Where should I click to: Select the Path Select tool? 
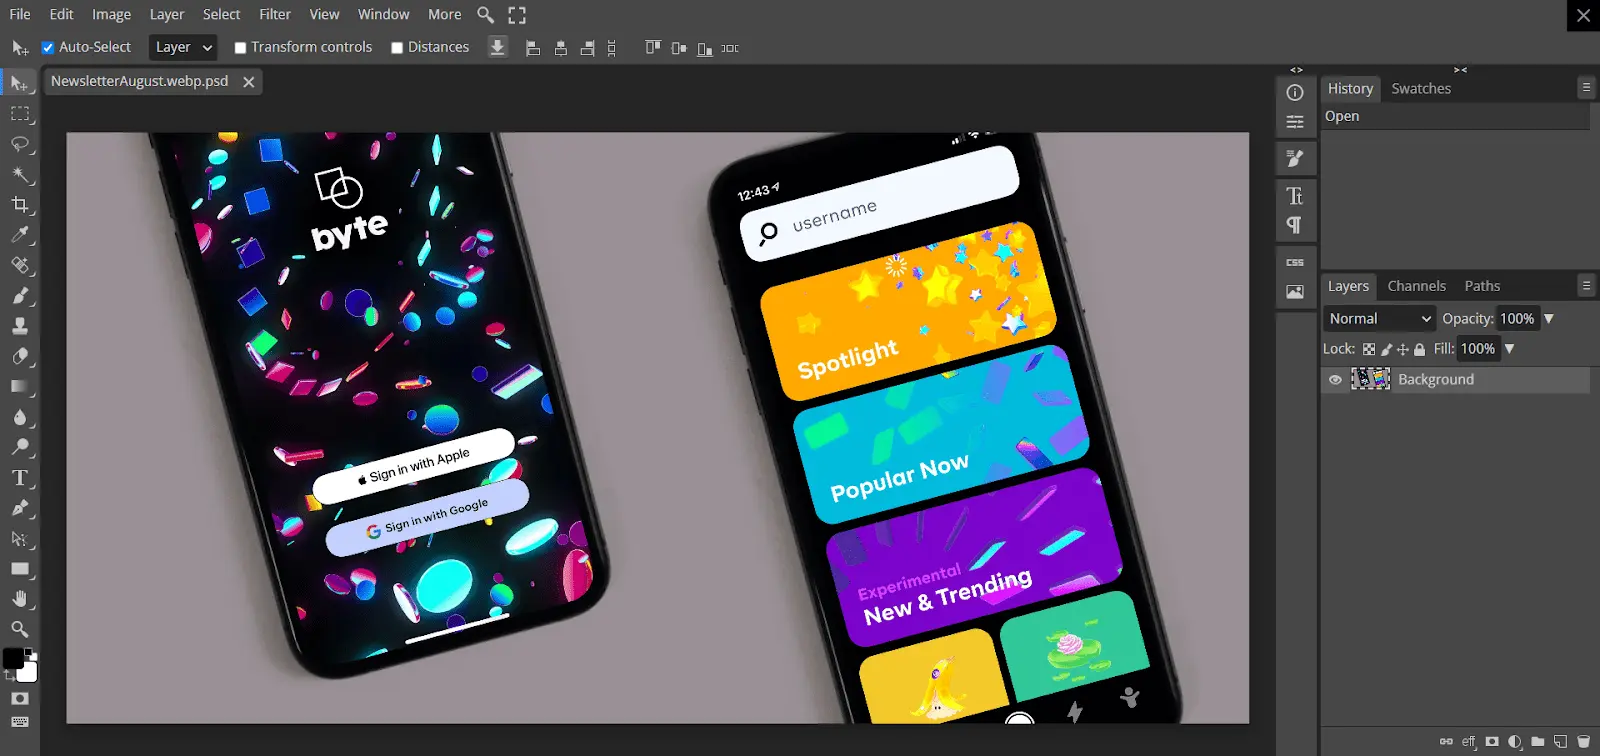point(20,538)
